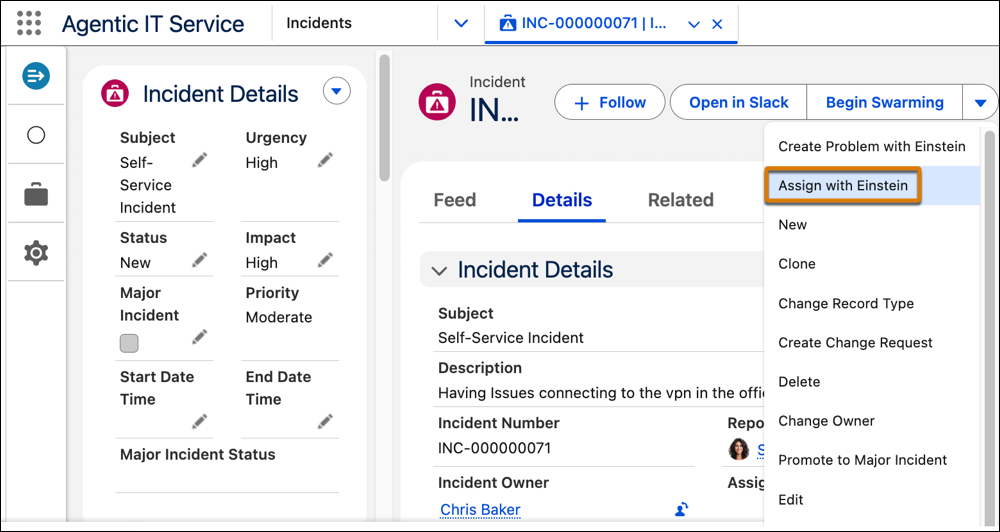Choose Delete from the actions menu
Viewport: 1000px width, 532px height.
[x=872, y=381]
